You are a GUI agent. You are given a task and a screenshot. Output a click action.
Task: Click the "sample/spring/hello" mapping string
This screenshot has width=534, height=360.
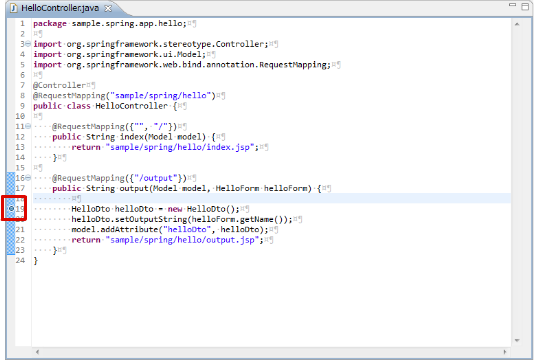point(160,95)
